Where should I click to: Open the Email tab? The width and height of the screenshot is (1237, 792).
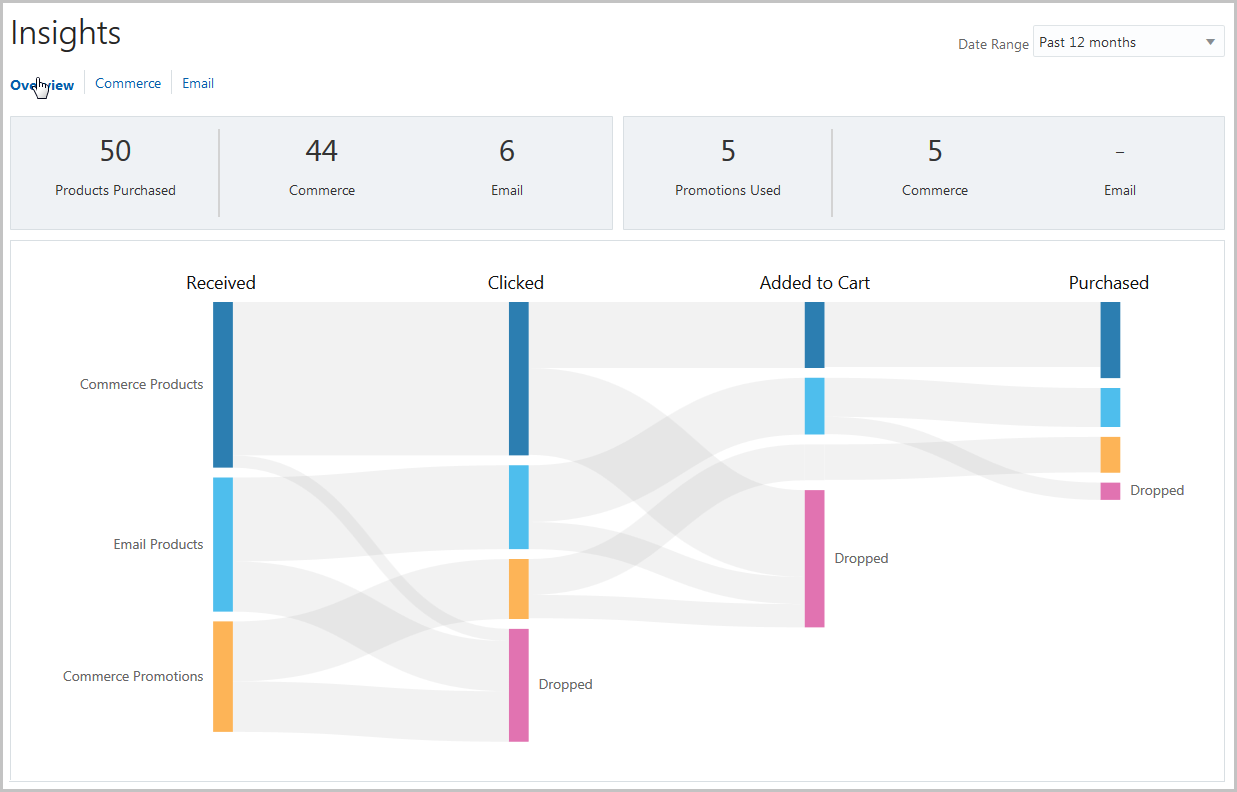pyautogui.click(x=198, y=84)
